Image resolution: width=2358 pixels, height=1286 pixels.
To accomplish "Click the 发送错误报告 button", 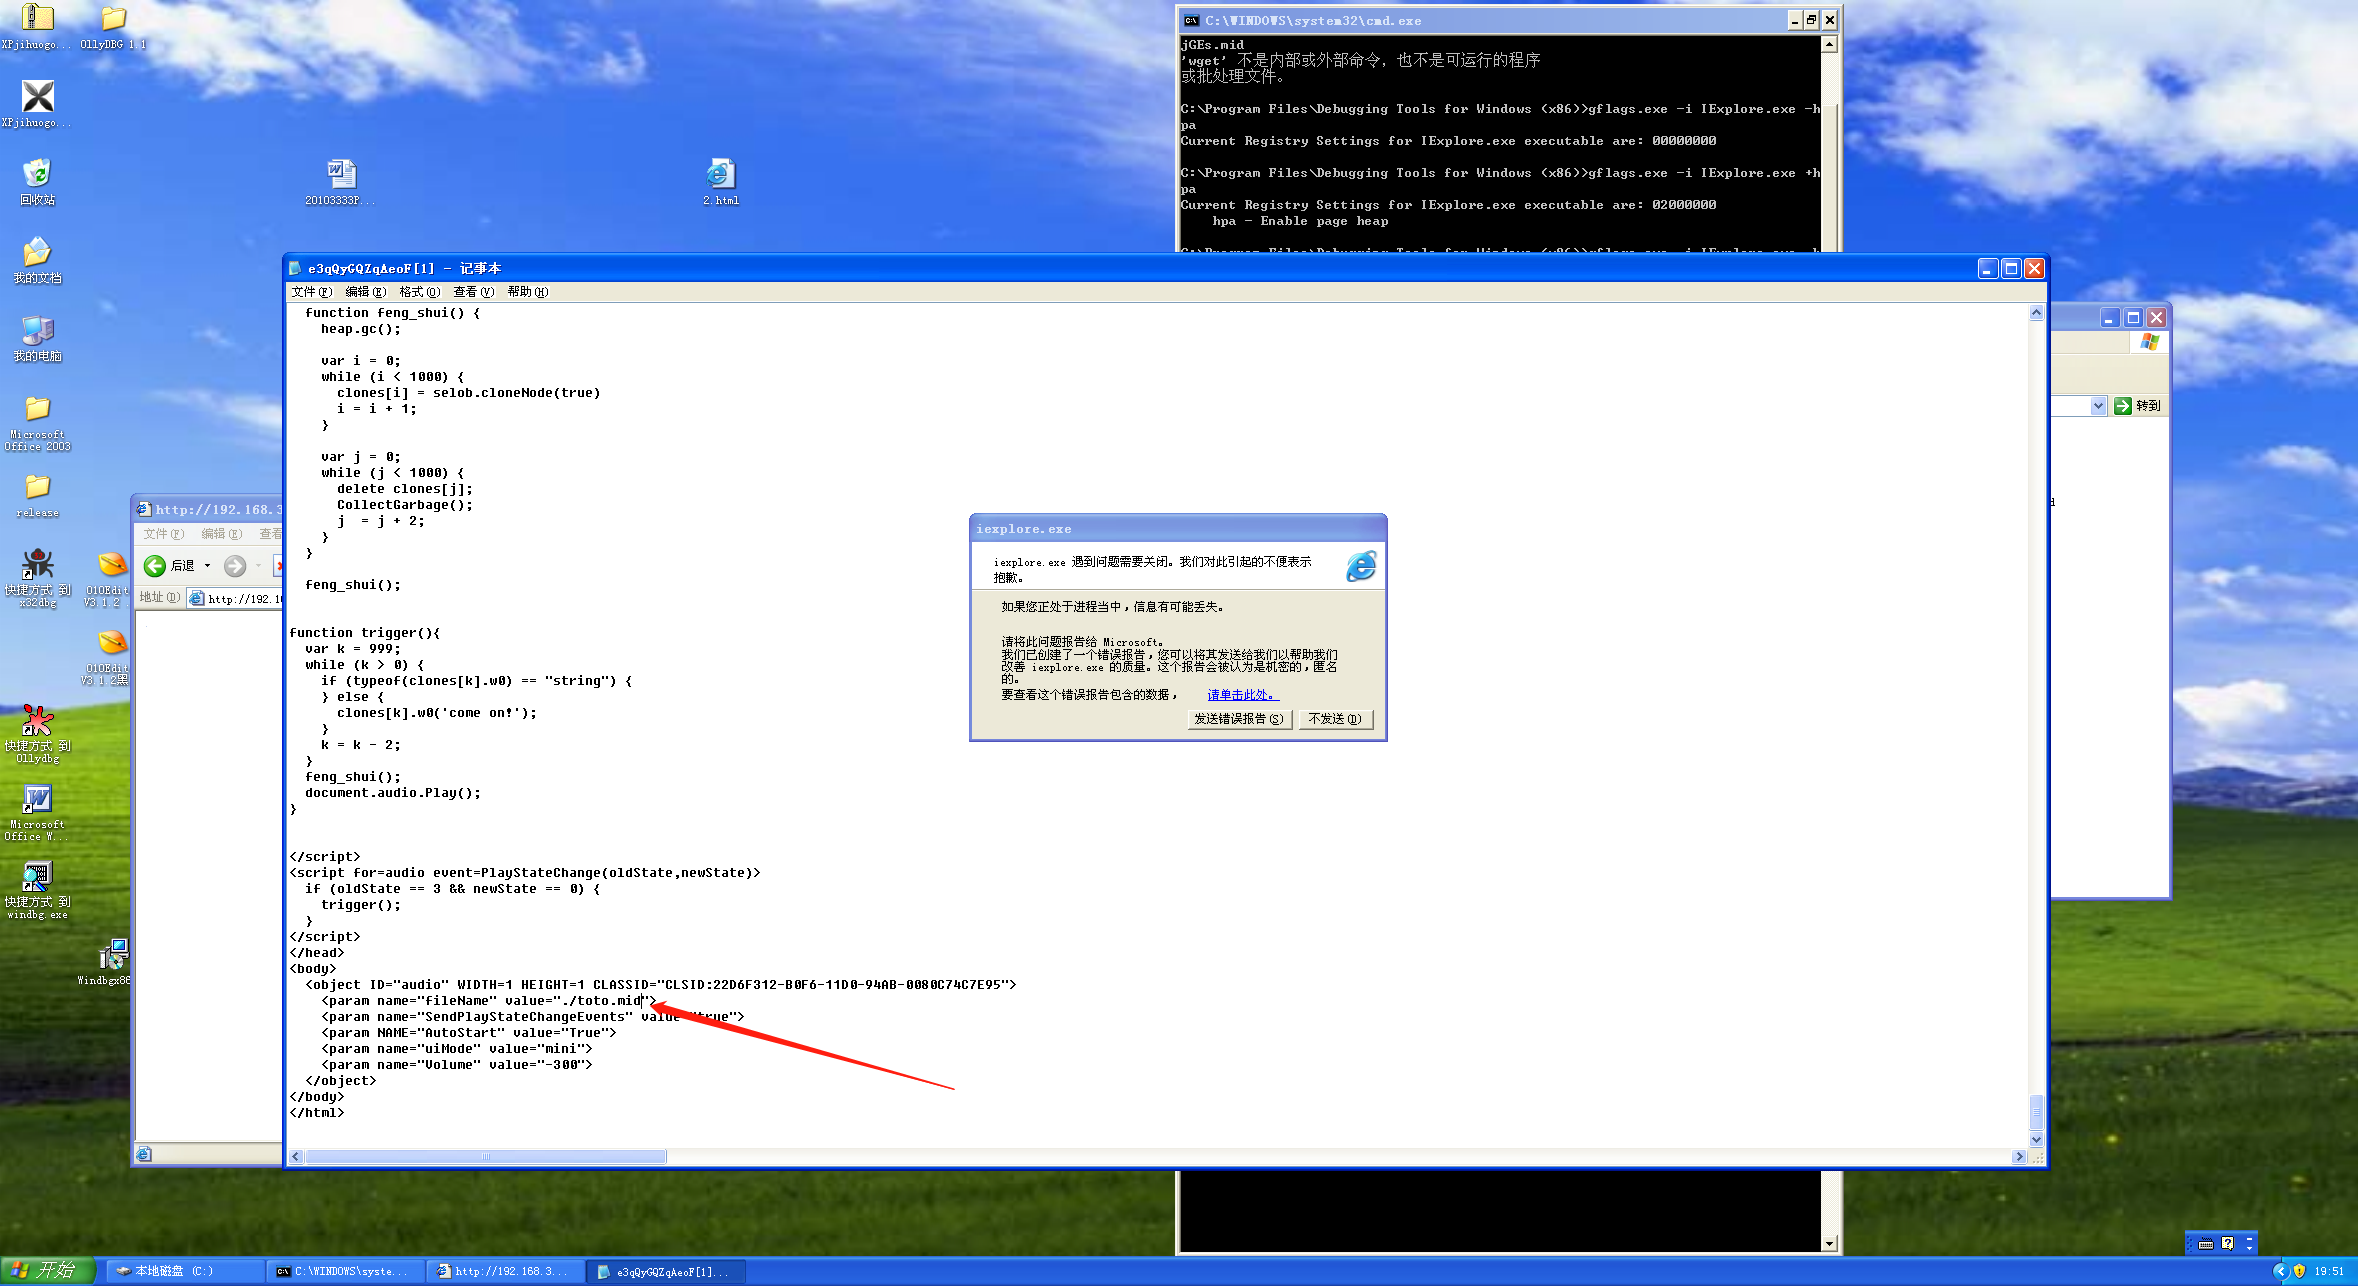I will [1238, 719].
